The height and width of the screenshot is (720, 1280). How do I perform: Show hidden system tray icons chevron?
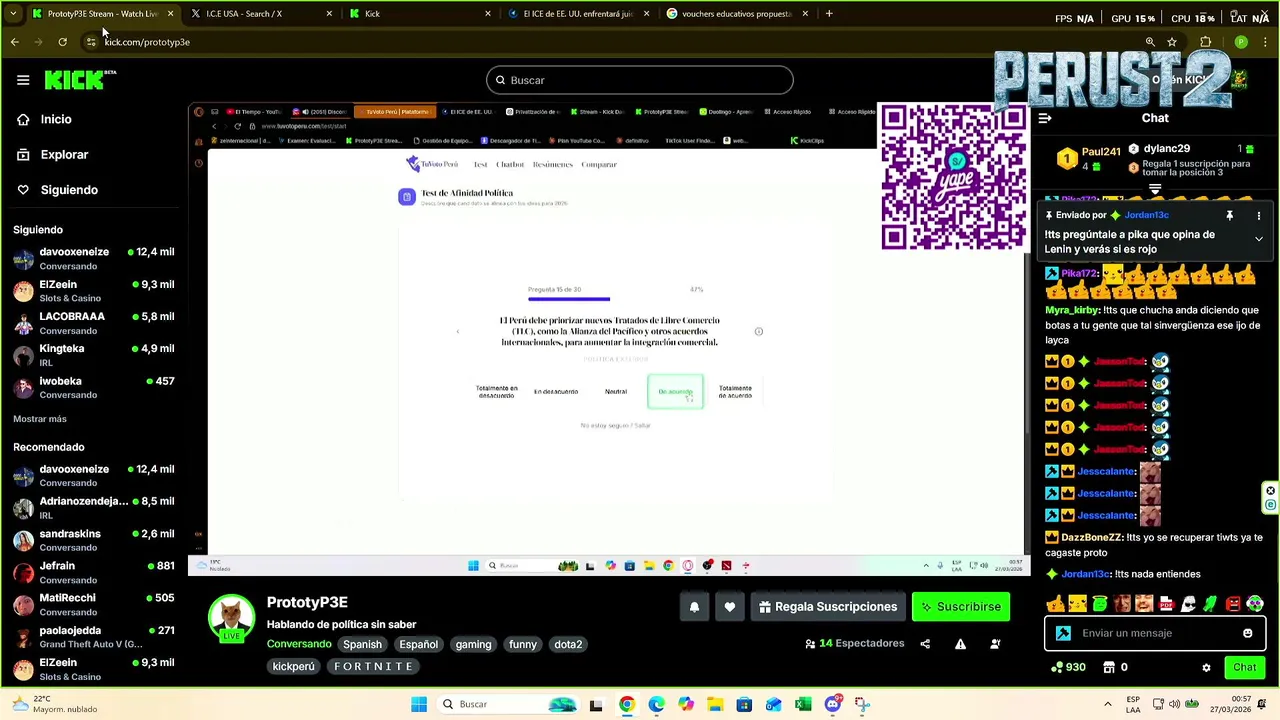tap(1107, 704)
